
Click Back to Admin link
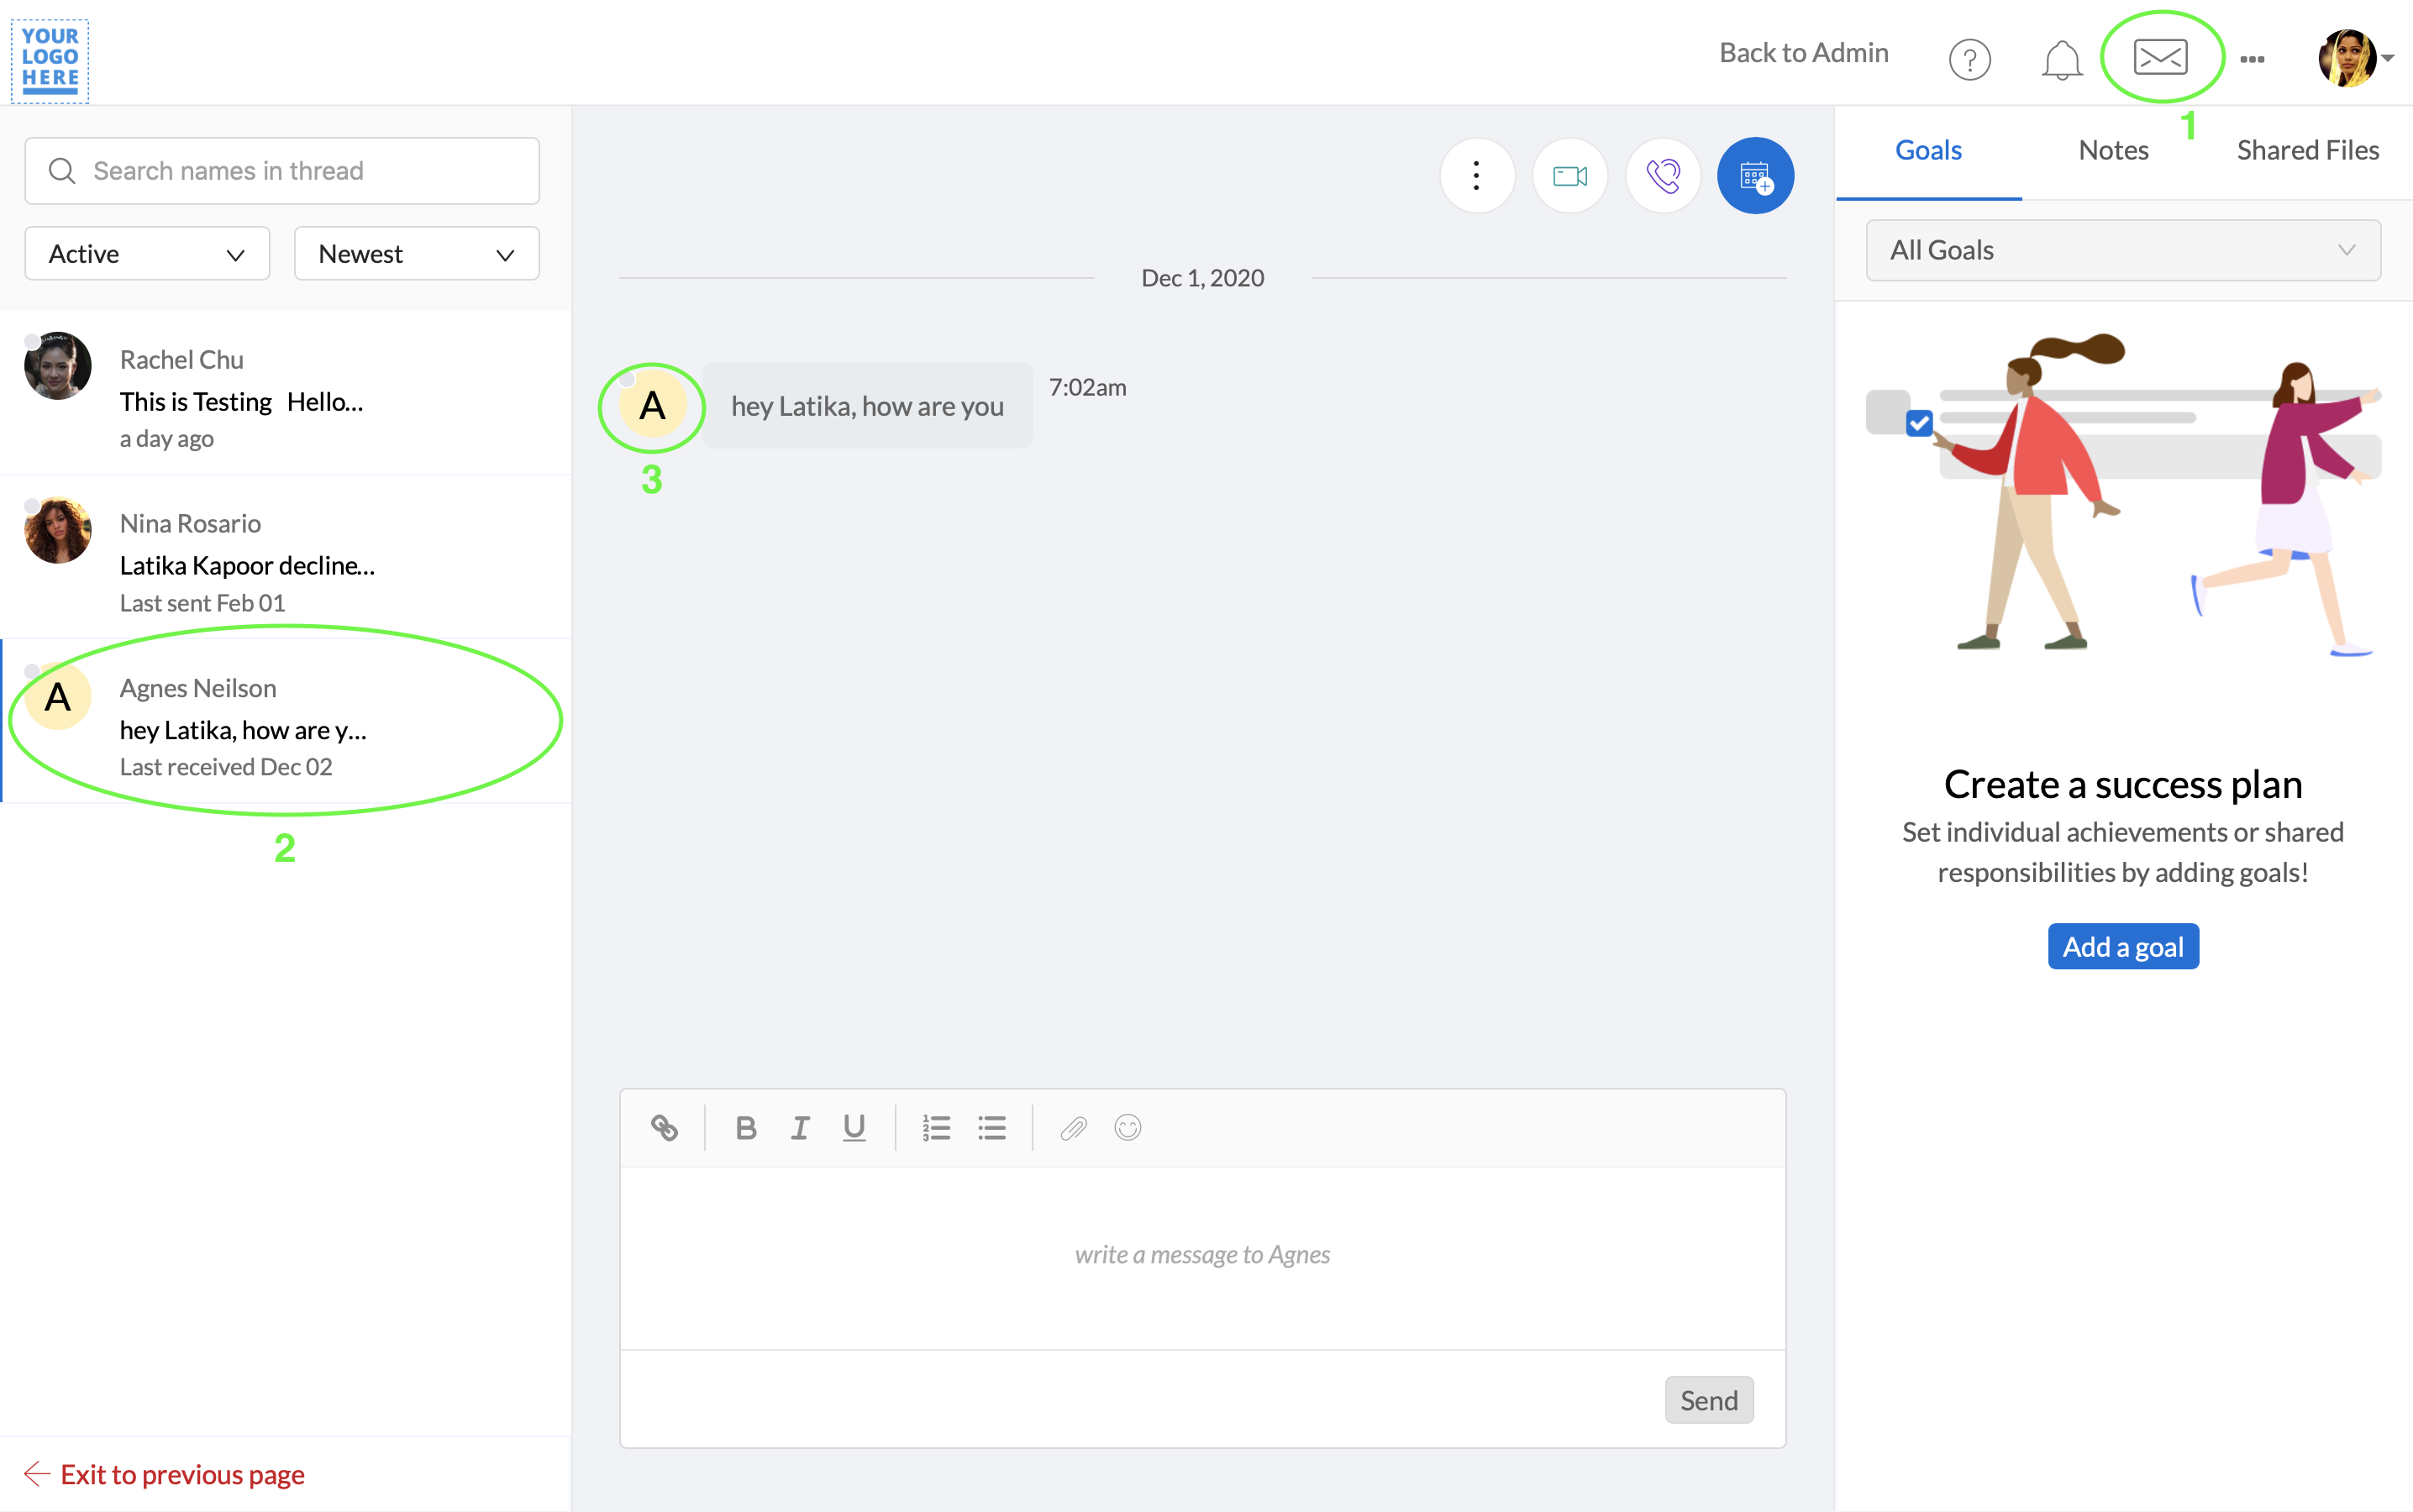coord(1803,52)
